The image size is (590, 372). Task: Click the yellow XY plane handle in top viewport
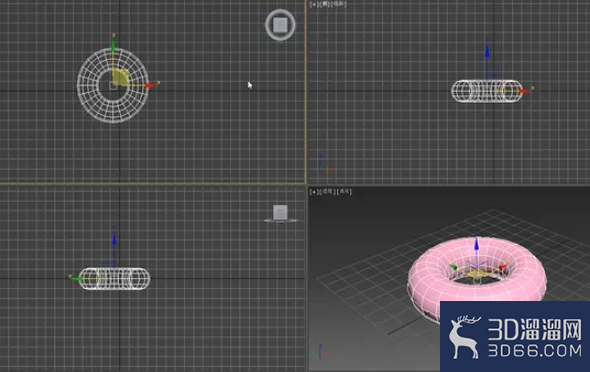121,77
